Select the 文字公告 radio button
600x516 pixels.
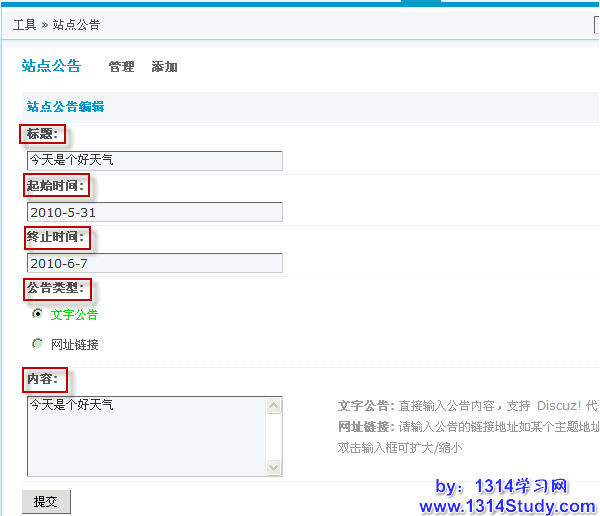38,314
